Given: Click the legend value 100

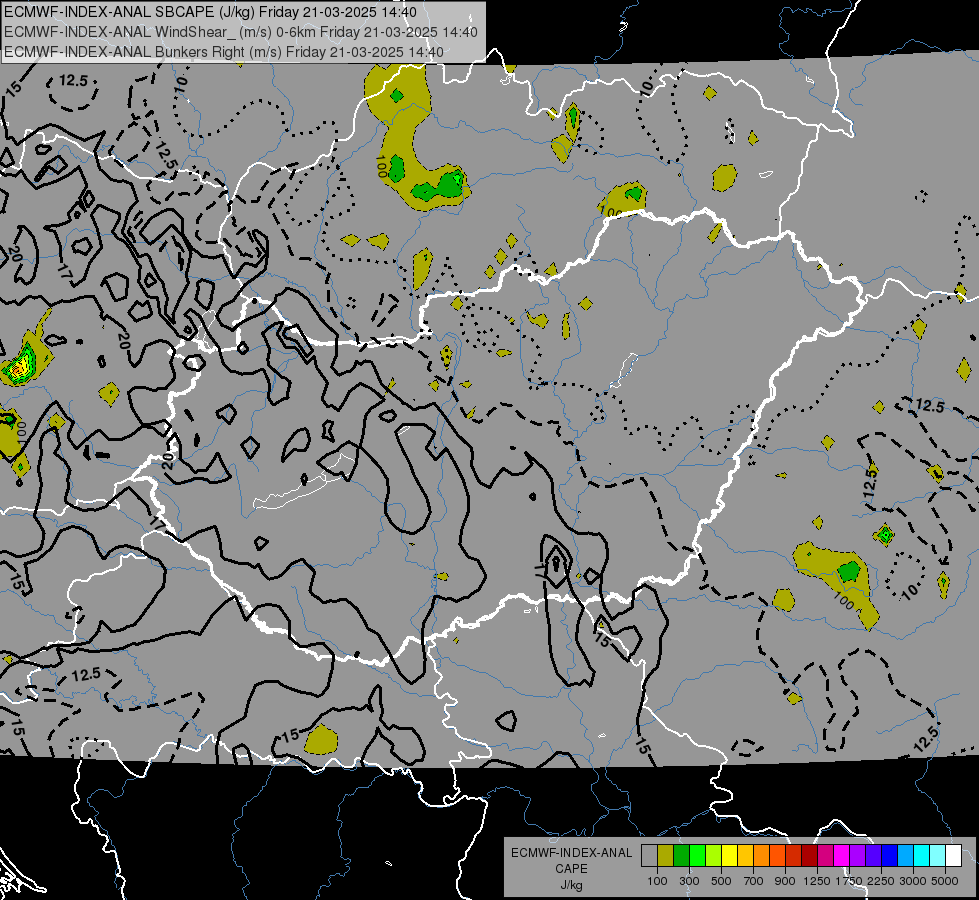Looking at the screenshot, I should 657,881.
